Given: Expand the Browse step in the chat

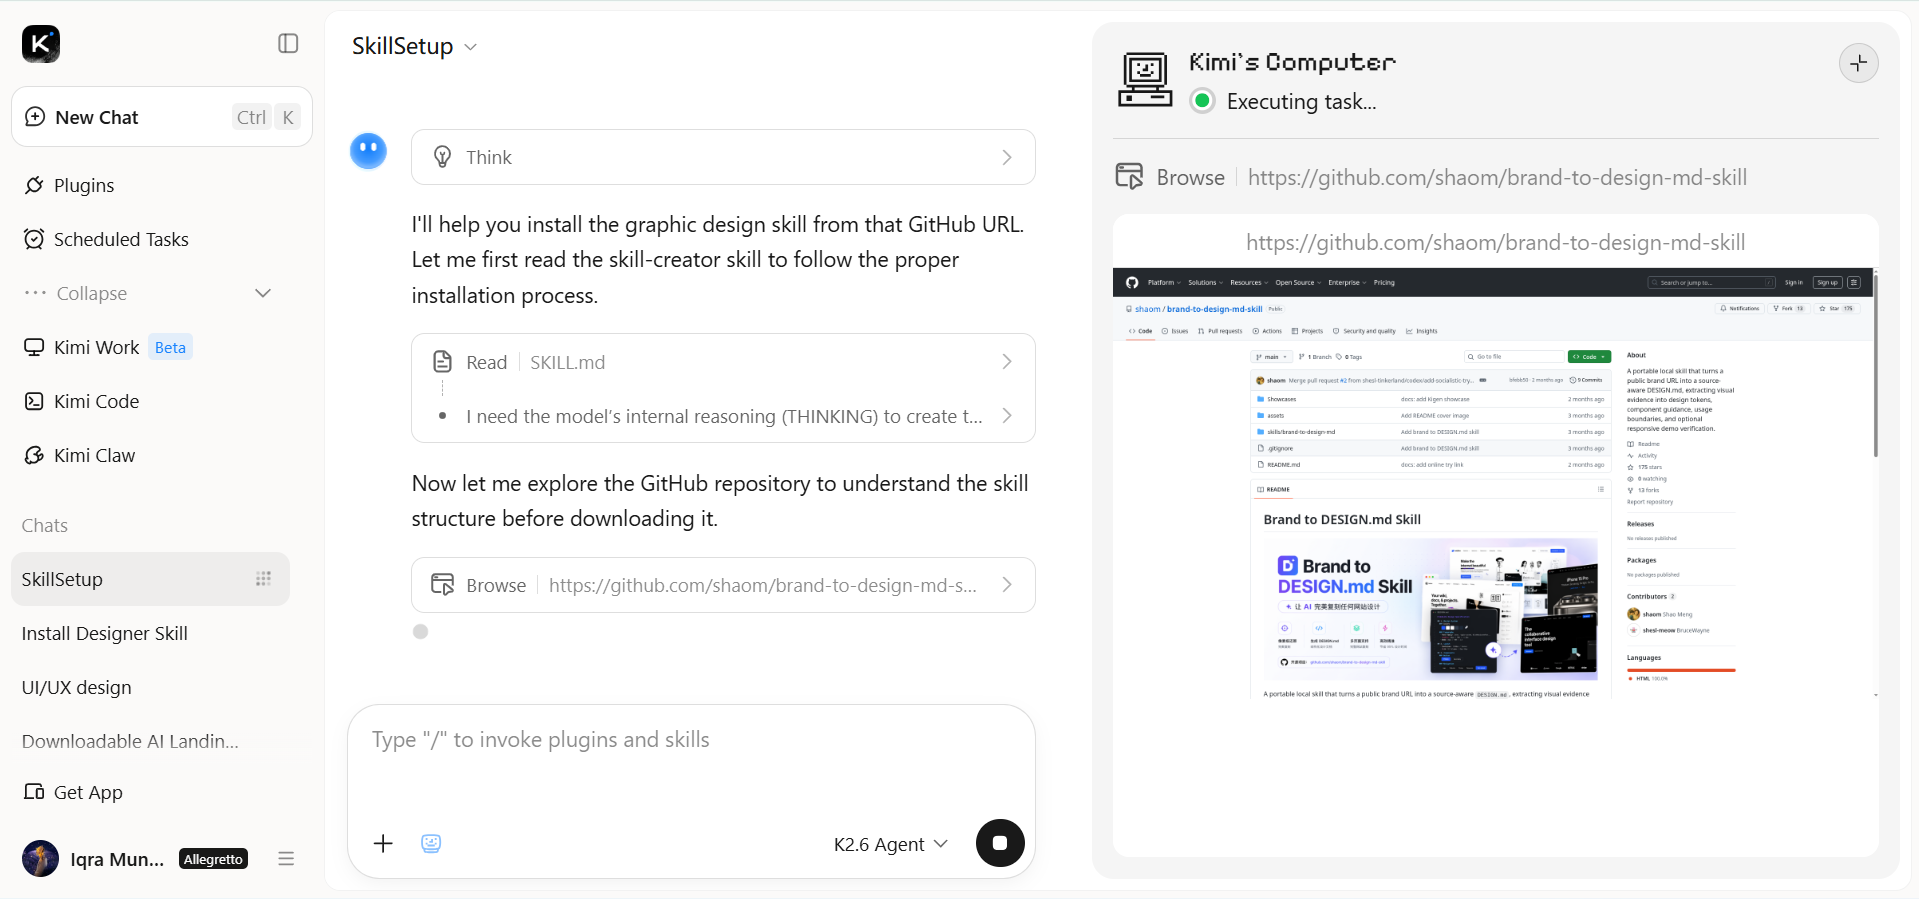Looking at the screenshot, I should 723,585.
